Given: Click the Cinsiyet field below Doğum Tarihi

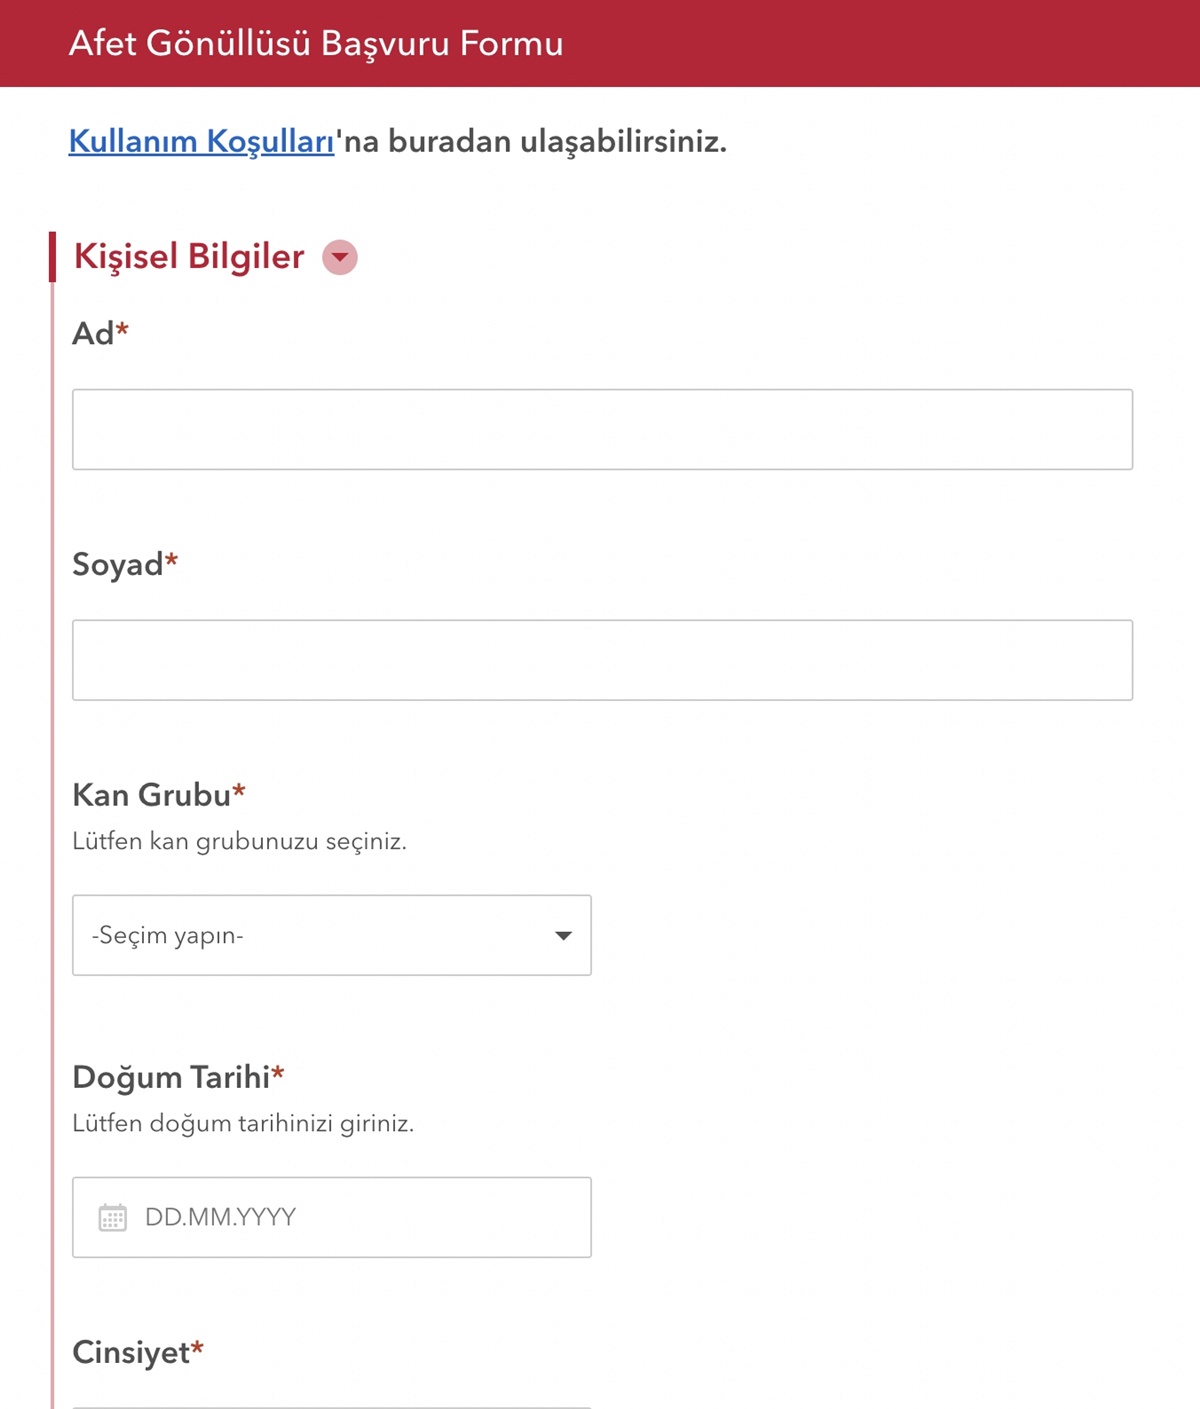Looking at the screenshot, I should pyautogui.click(x=136, y=1354).
